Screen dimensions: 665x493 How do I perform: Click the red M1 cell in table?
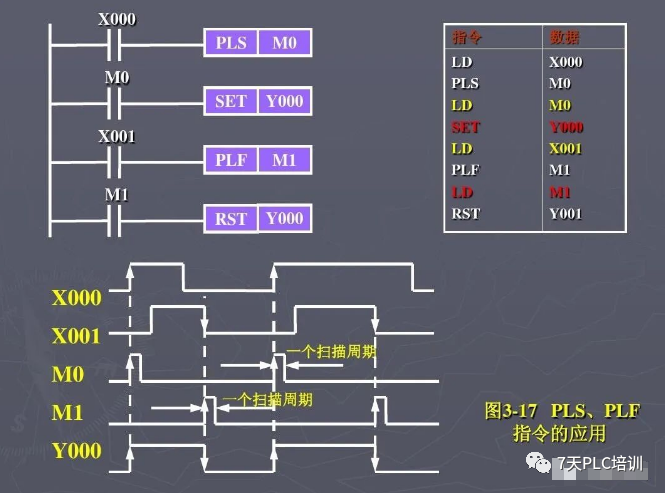click(x=560, y=193)
